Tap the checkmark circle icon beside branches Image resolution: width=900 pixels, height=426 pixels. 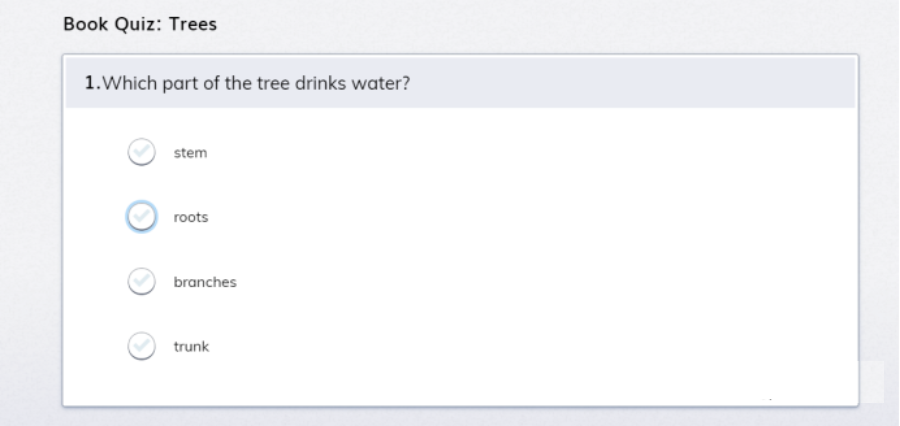pos(142,282)
